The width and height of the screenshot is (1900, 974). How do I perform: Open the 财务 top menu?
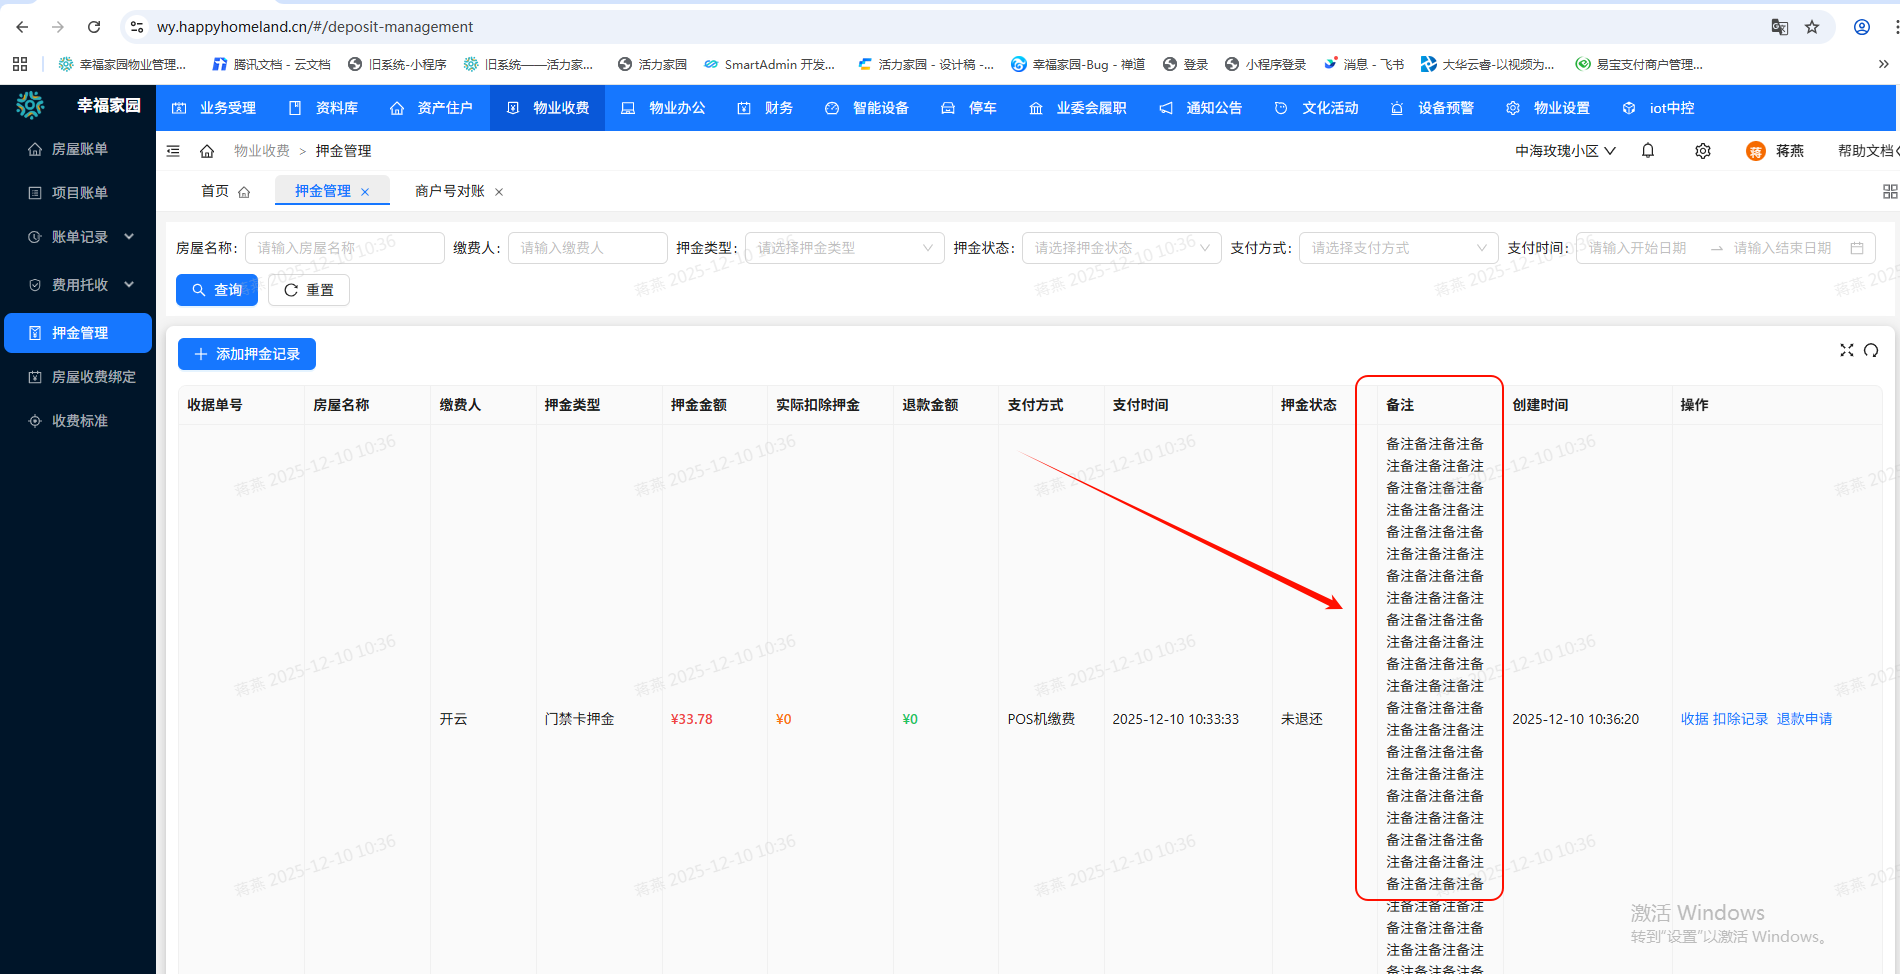pyautogui.click(x=766, y=108)
